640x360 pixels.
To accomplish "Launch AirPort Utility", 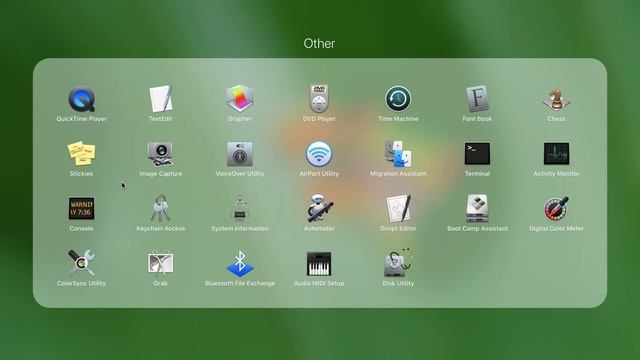I will pyautogui.click(x=319, y=154).
